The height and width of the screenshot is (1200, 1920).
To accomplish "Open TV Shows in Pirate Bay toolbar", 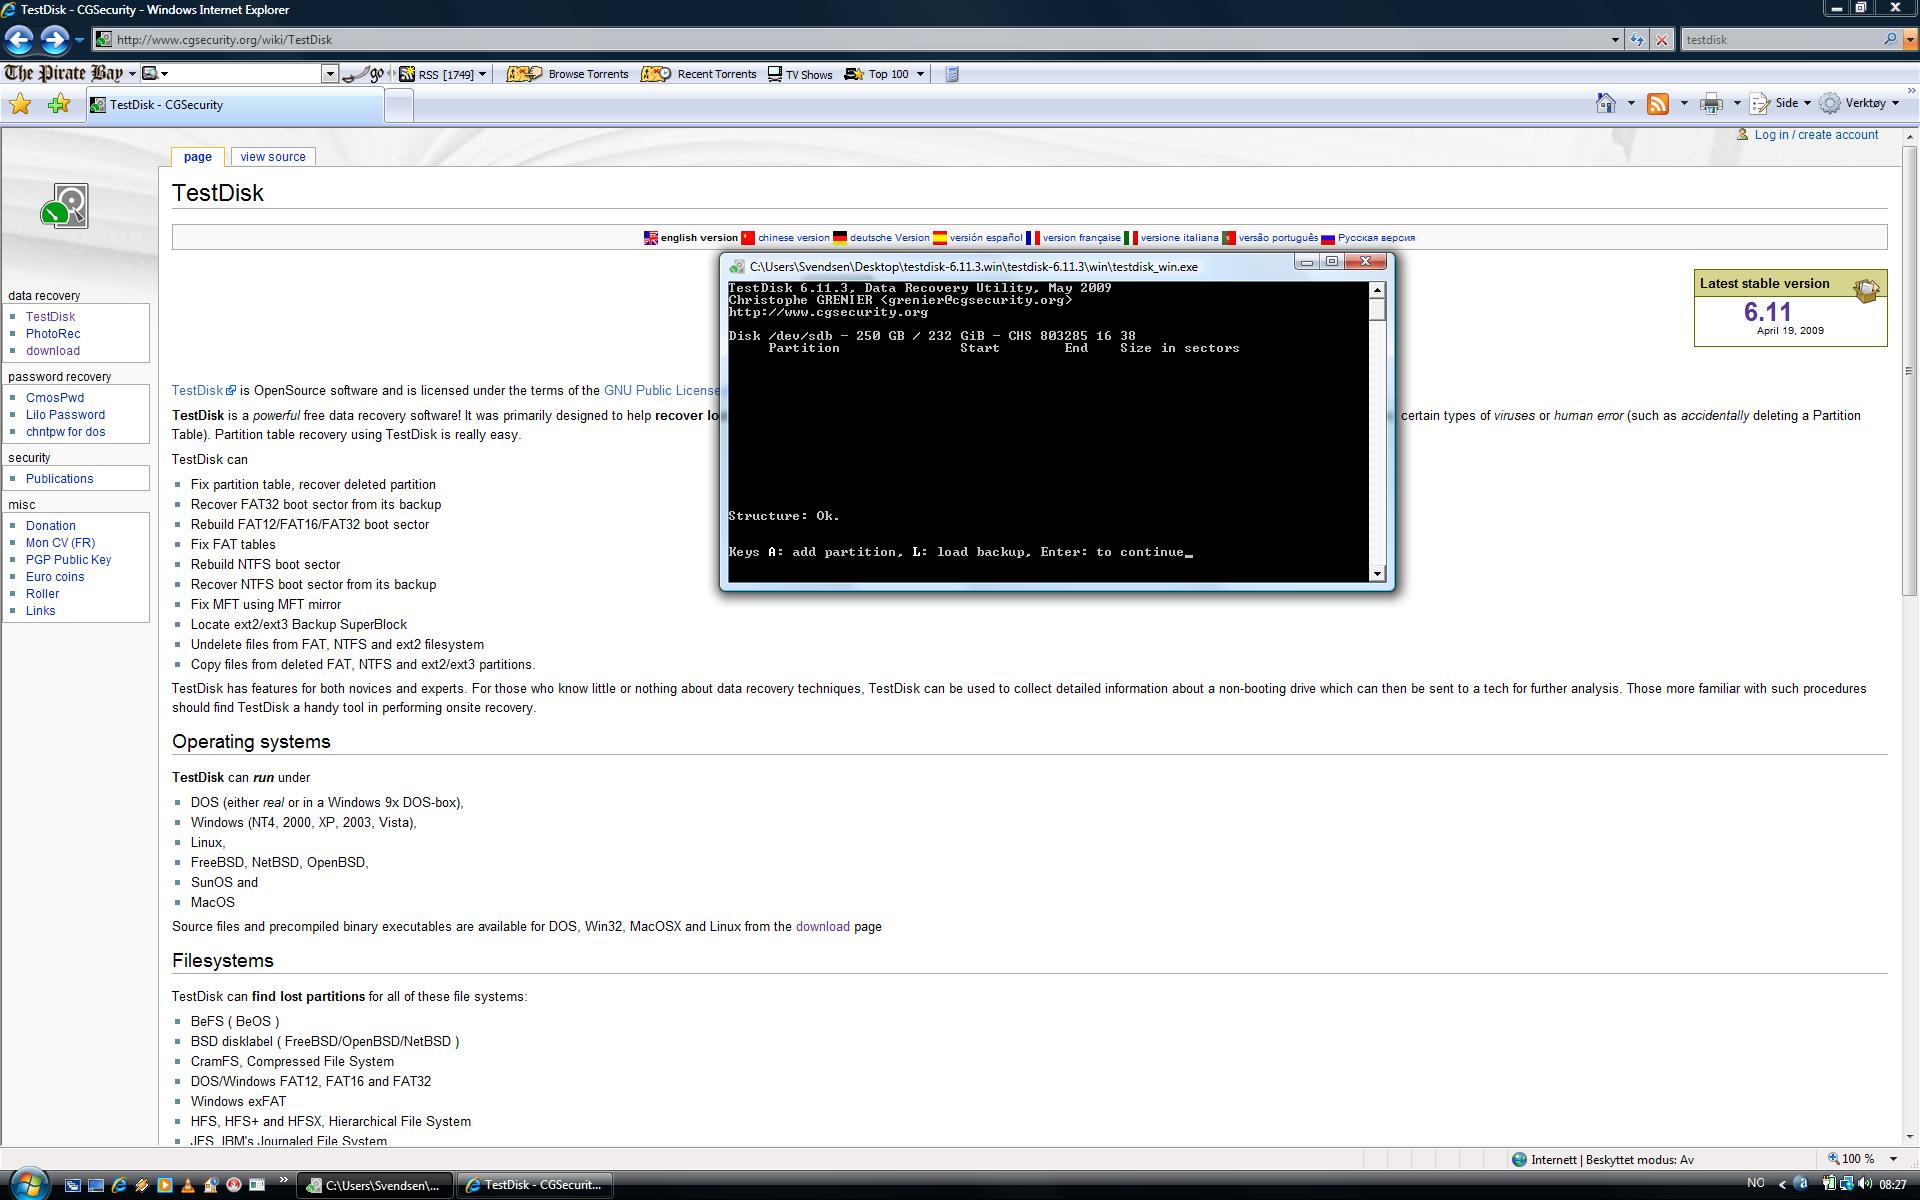I will 799,74.
